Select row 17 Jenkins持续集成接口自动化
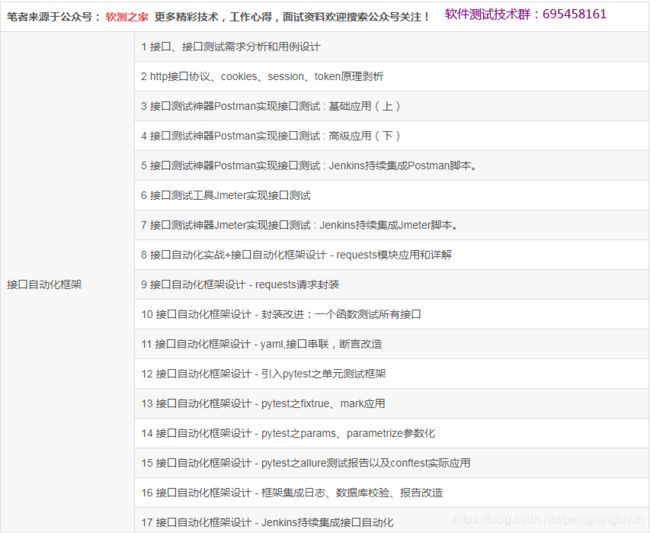Viewport: 650px width, 533px height. (392, 521)
